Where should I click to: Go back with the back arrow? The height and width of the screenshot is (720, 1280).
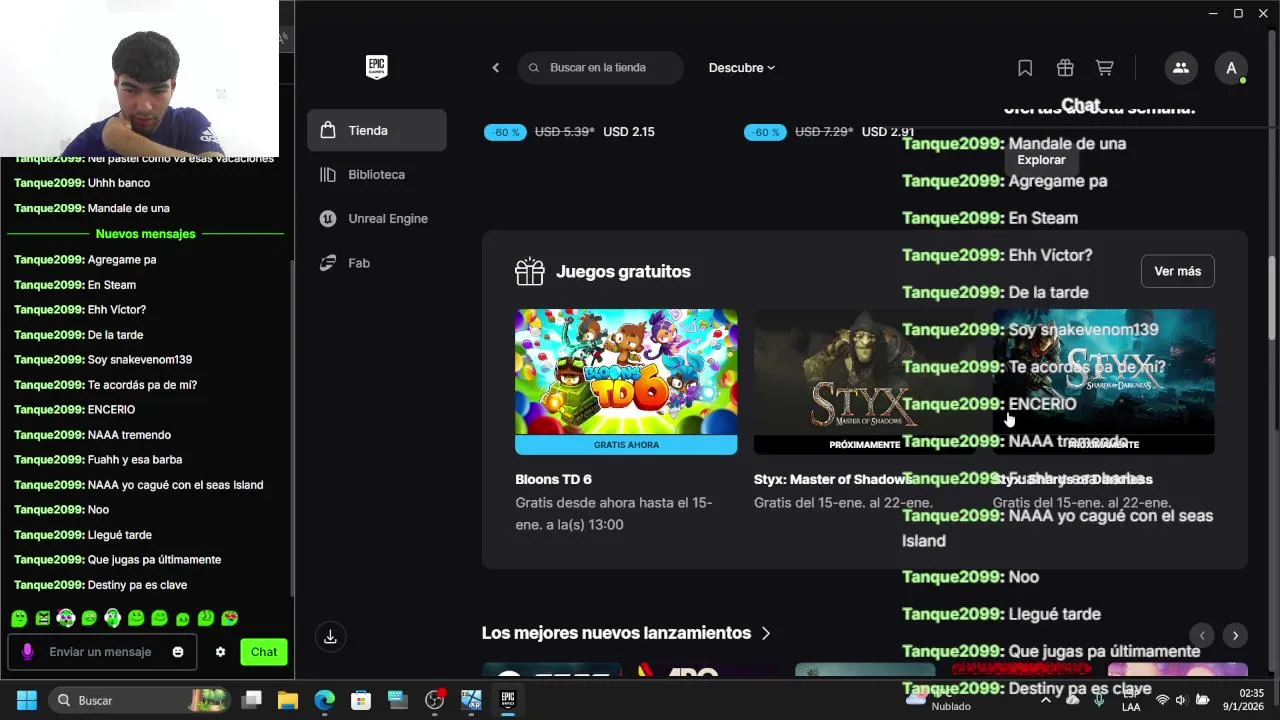pyautogui.click(x=496, y=68)
